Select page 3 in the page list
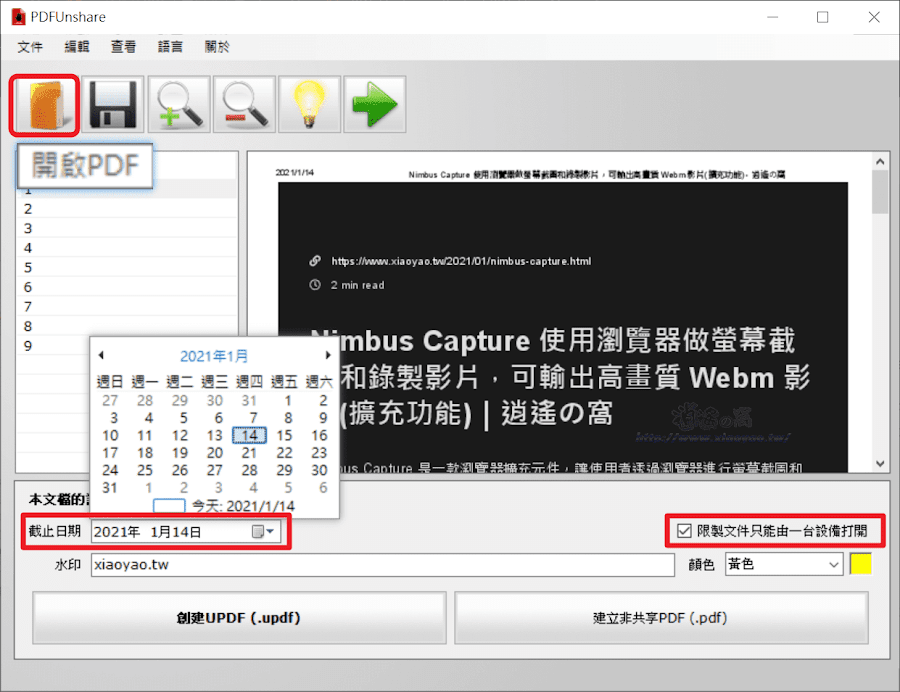 [x=126, y=228]
